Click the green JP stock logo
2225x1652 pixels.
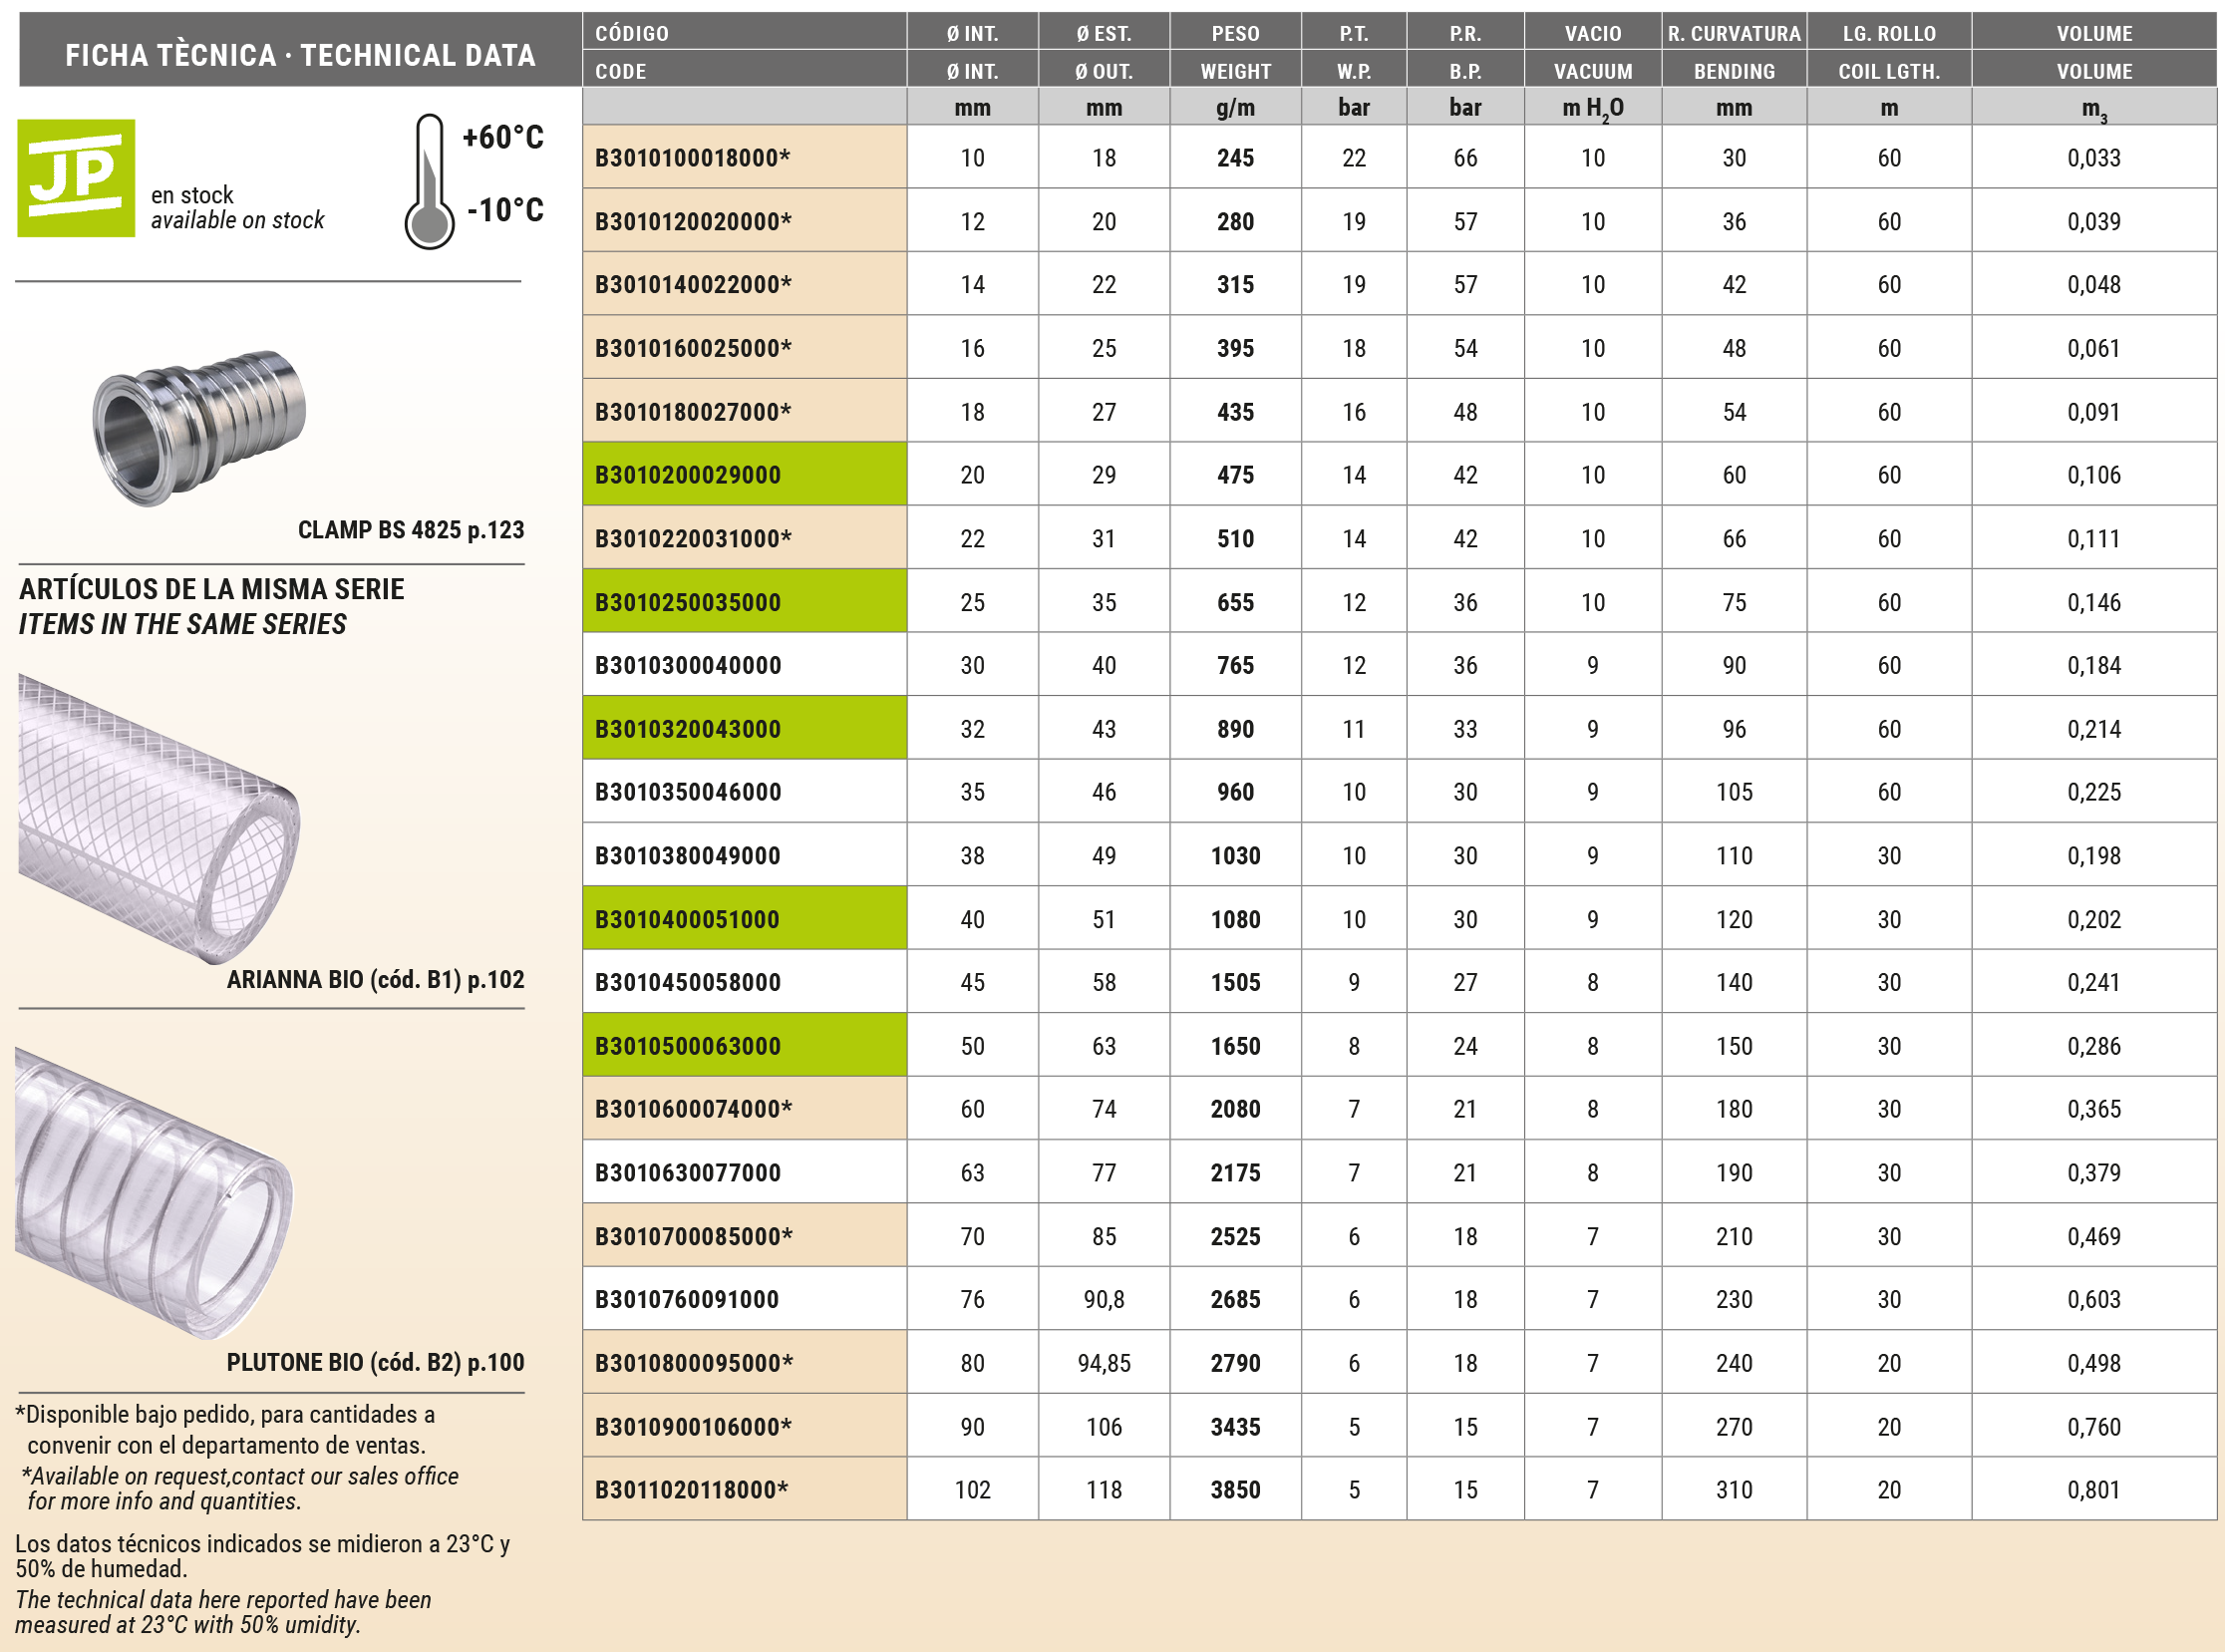(76, 178)
